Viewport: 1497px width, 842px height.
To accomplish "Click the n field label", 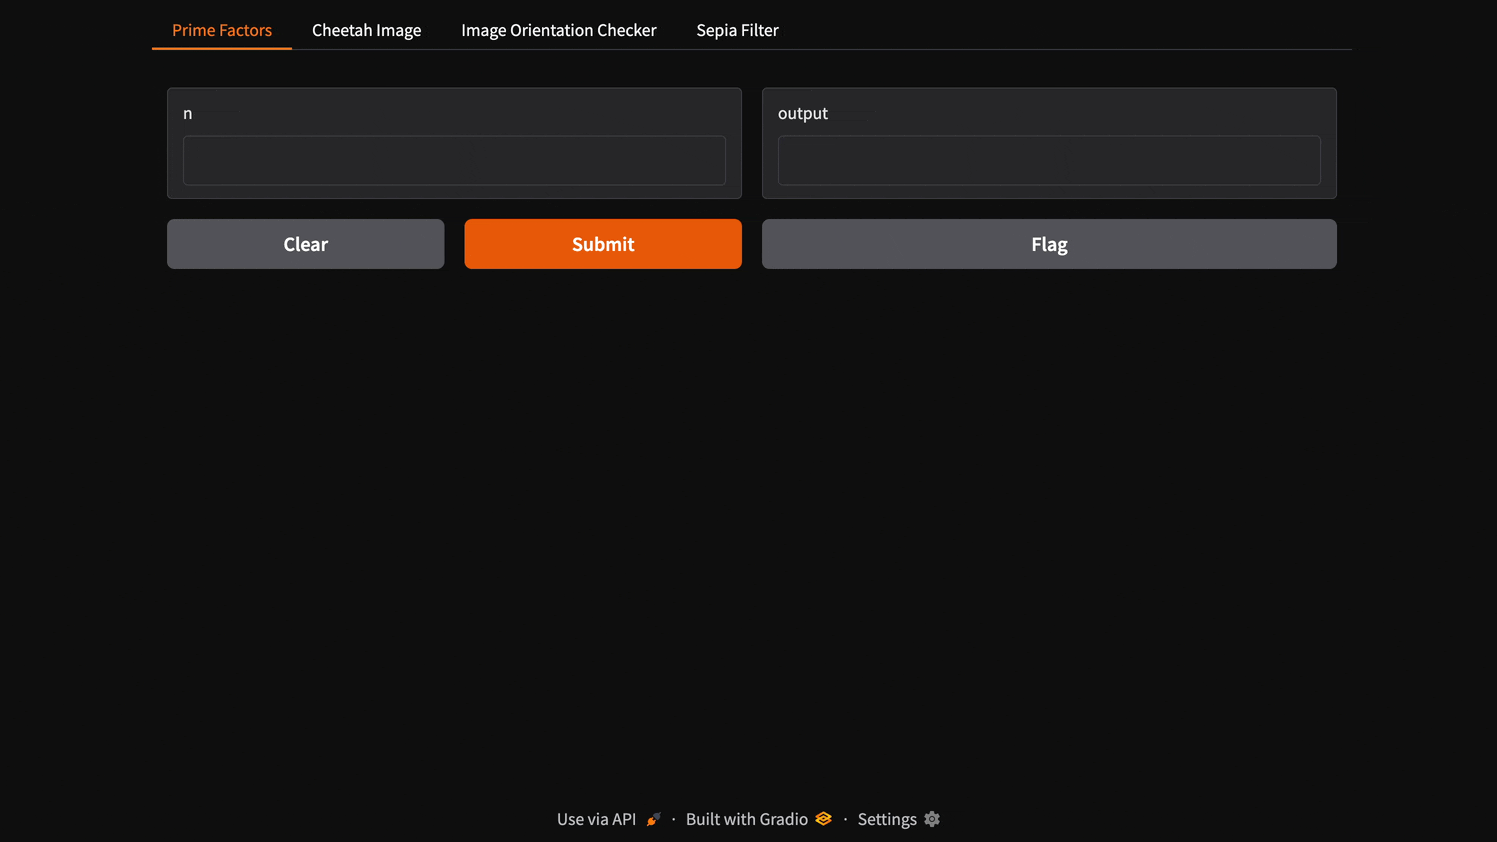I will (187, 113).
